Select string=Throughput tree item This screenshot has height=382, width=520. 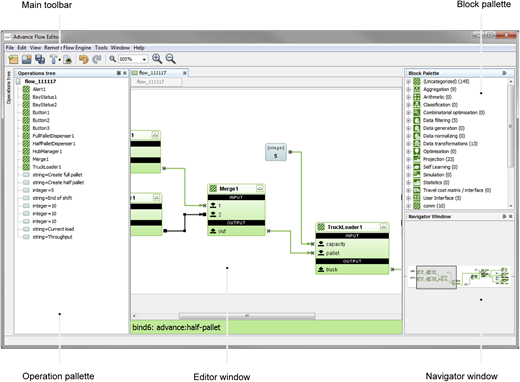52,237
